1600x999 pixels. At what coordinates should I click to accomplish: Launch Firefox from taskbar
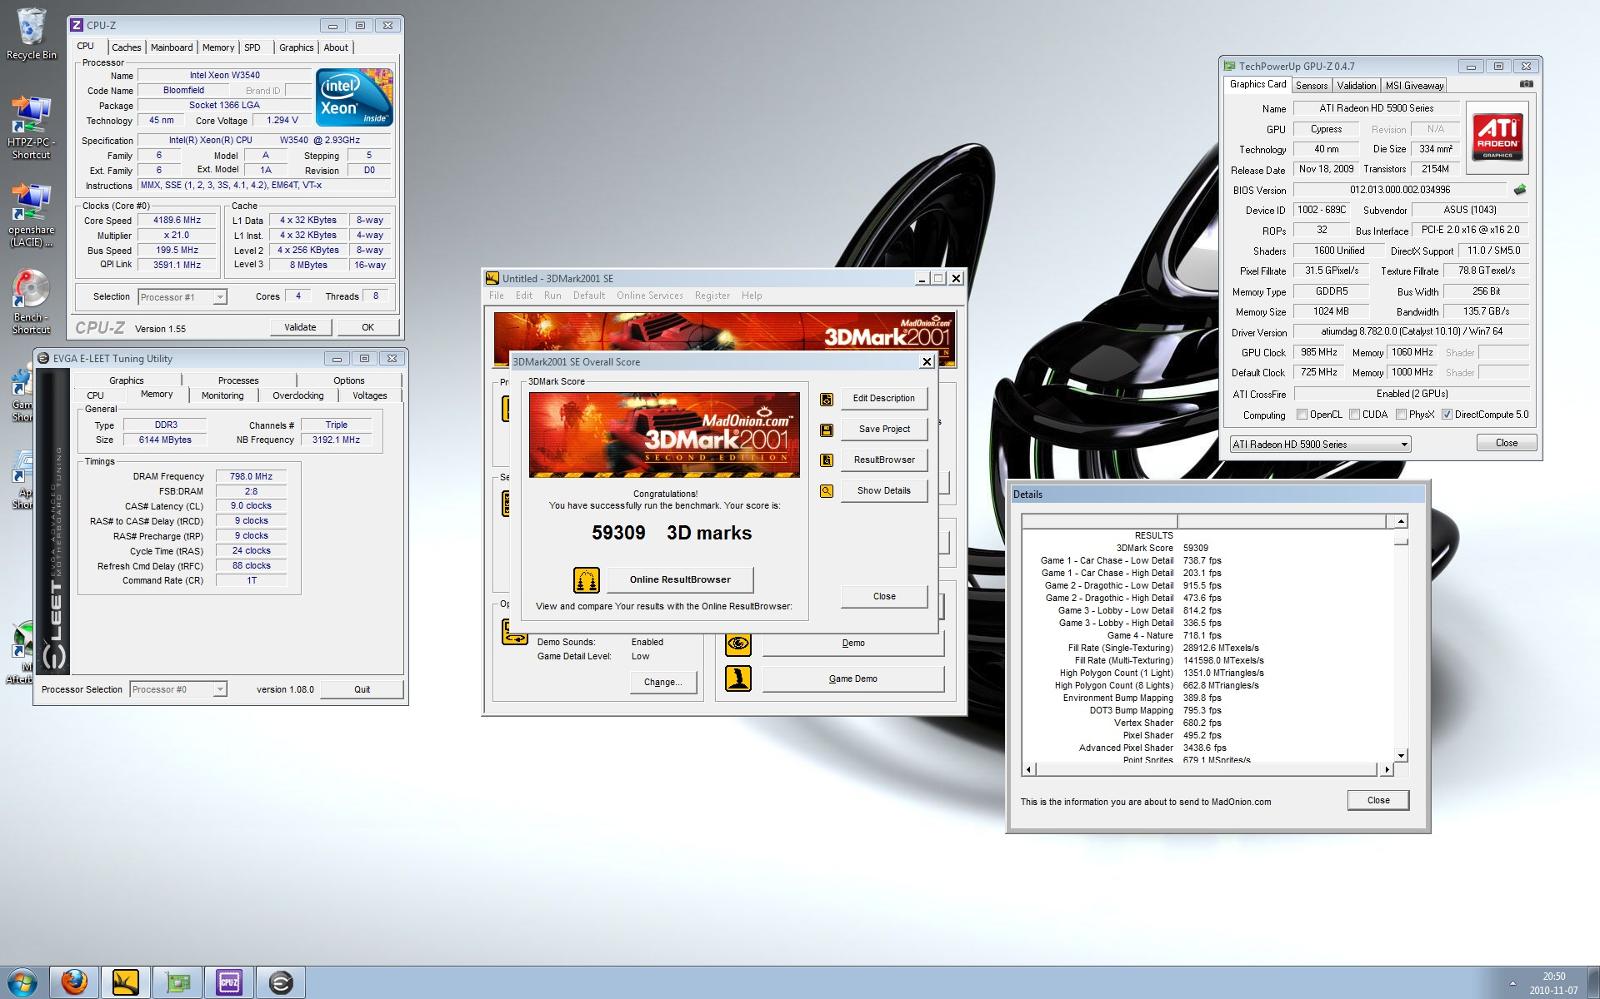pos(74,982)
